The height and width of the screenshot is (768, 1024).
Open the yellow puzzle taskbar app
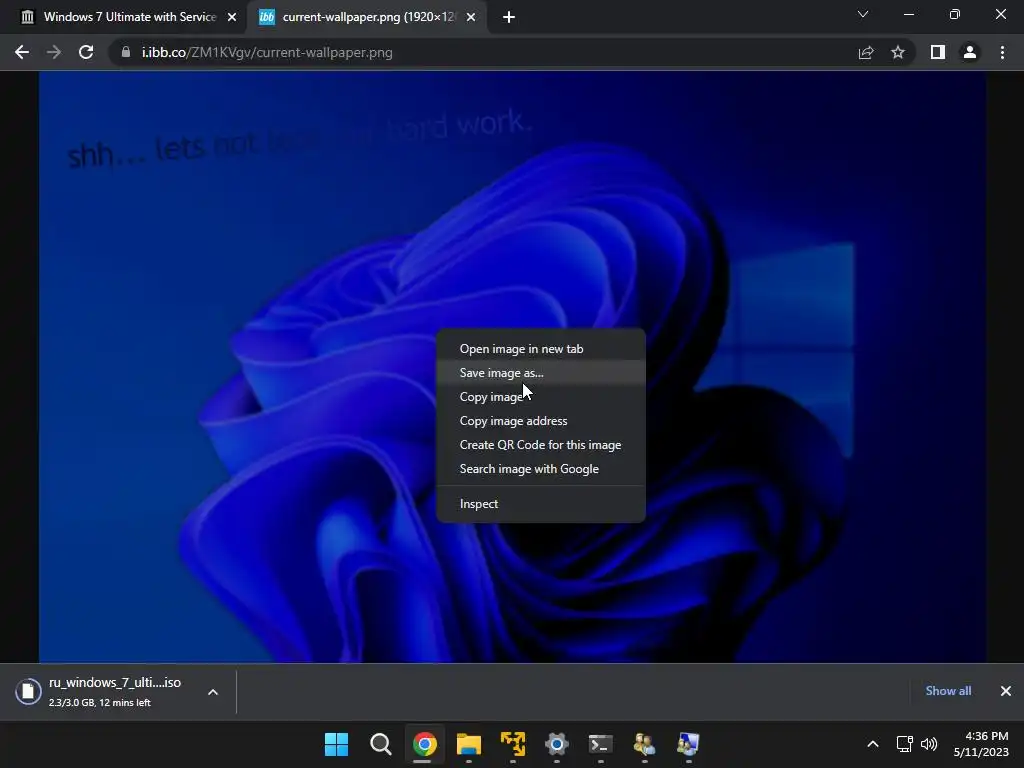point(513,744)
